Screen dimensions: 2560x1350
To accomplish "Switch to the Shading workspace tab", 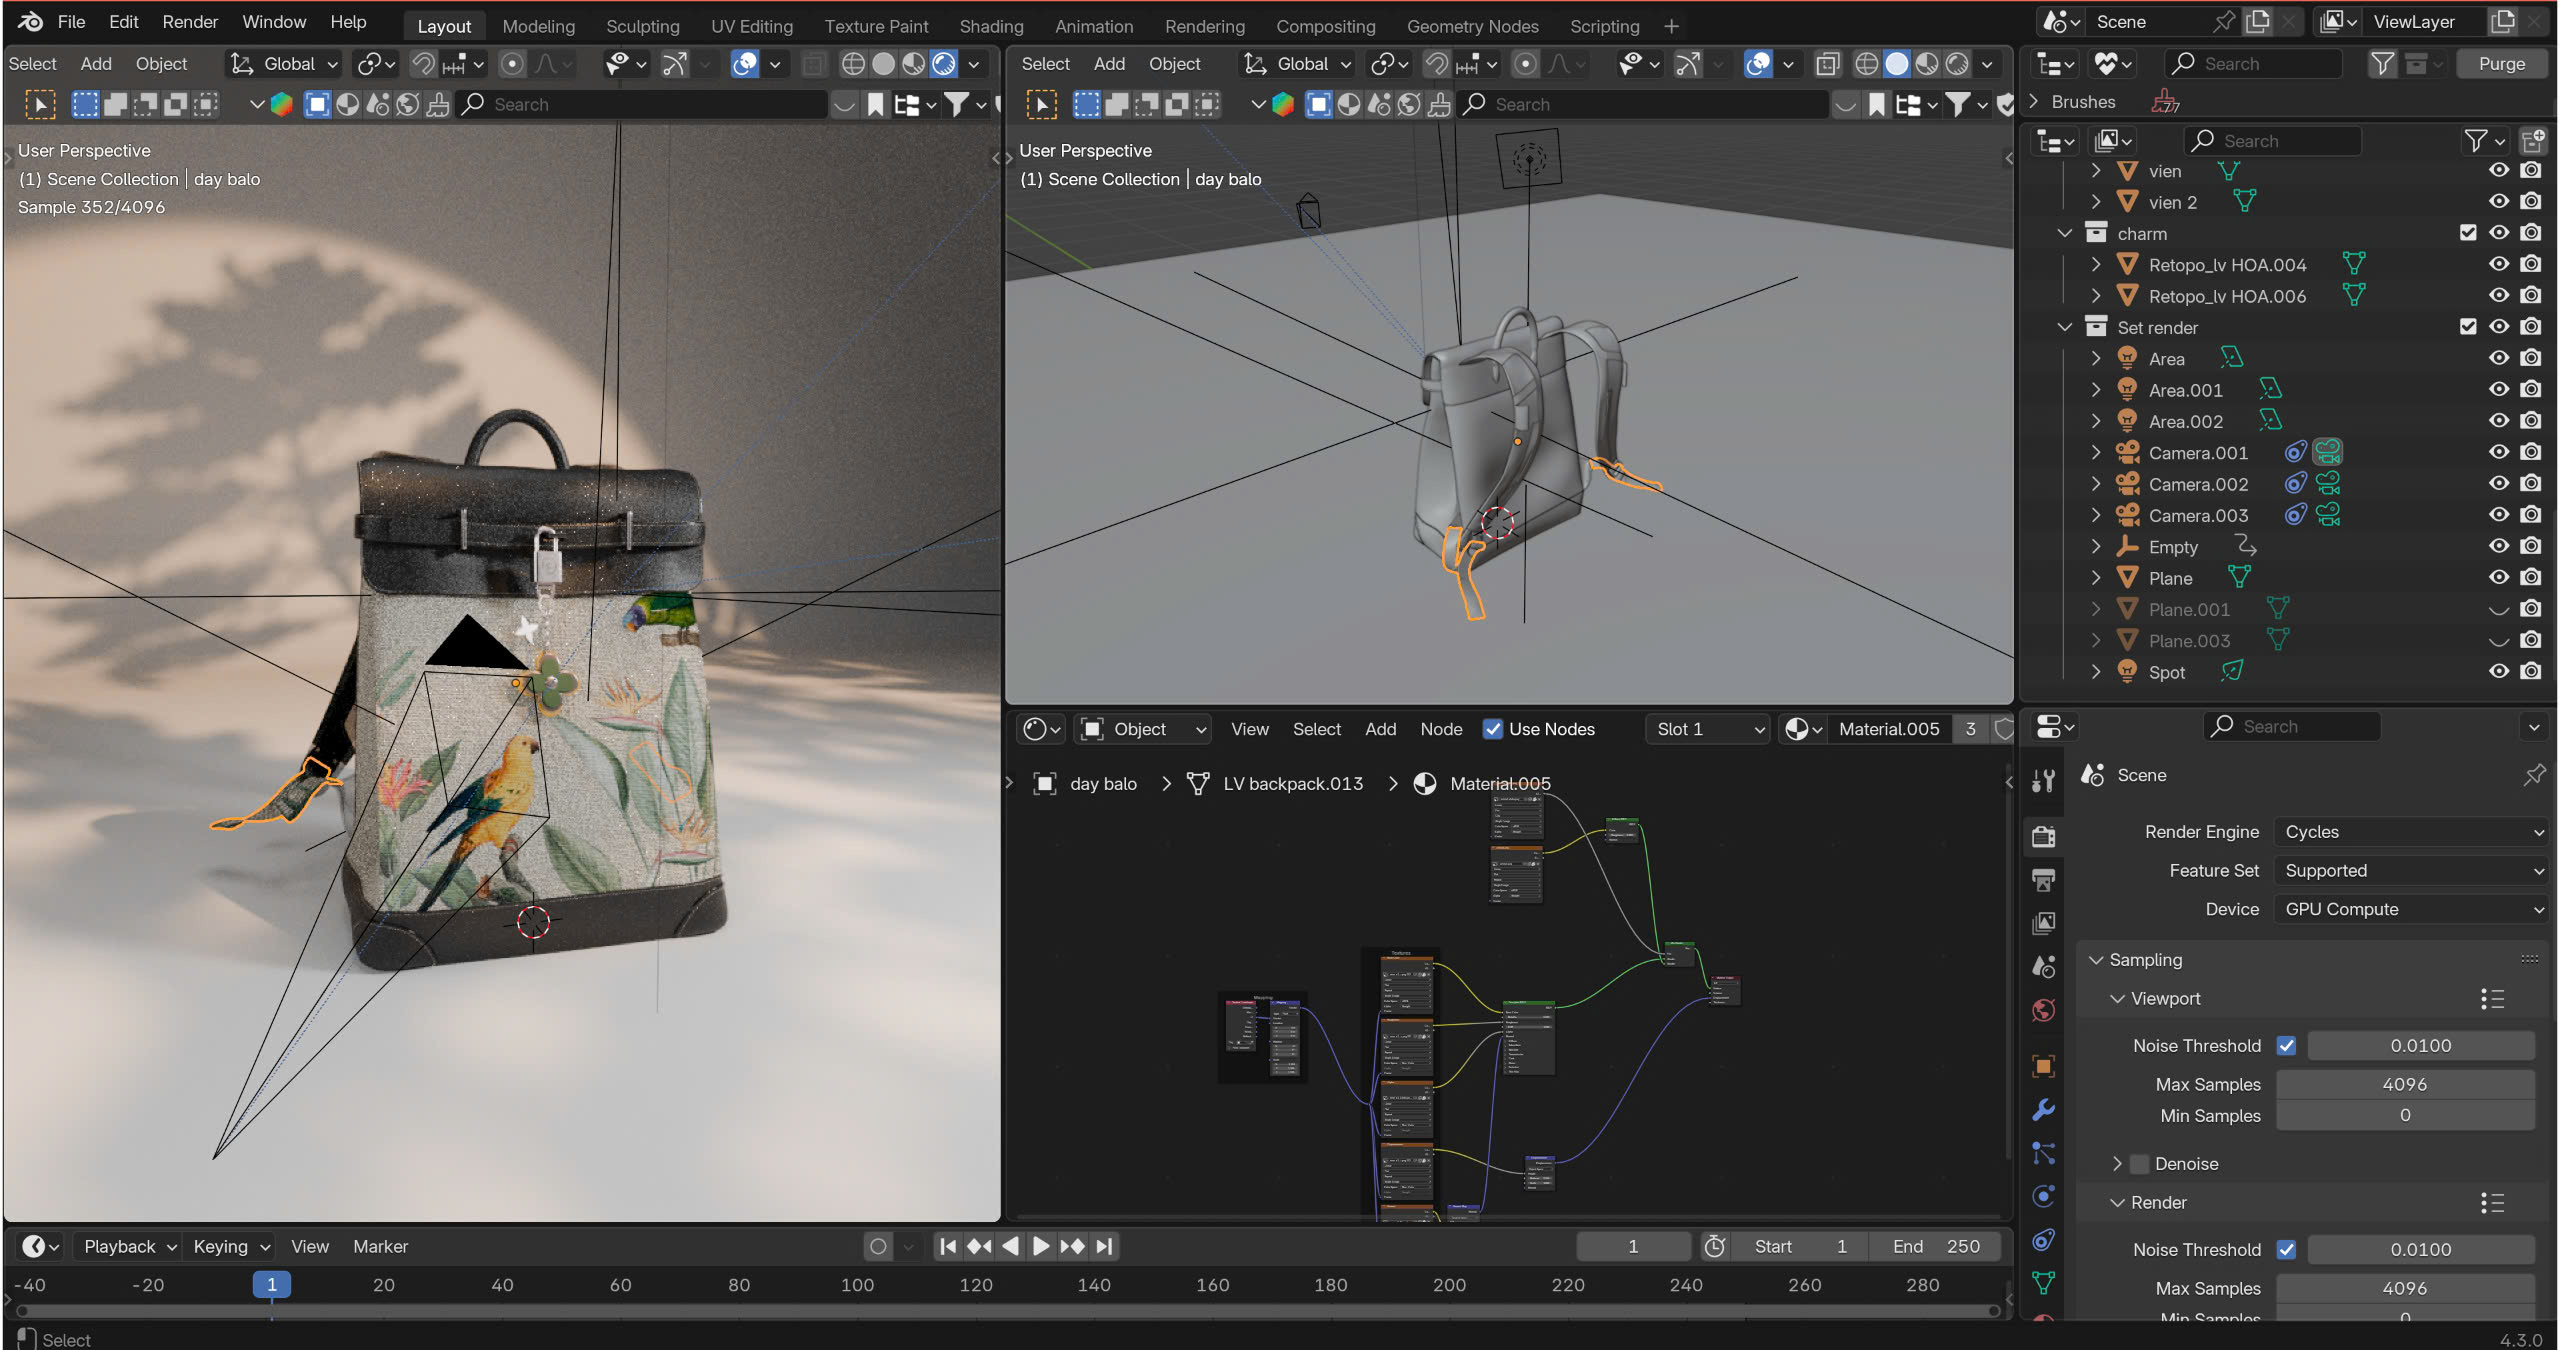I will pyautogui.click(x=991, y=26).
